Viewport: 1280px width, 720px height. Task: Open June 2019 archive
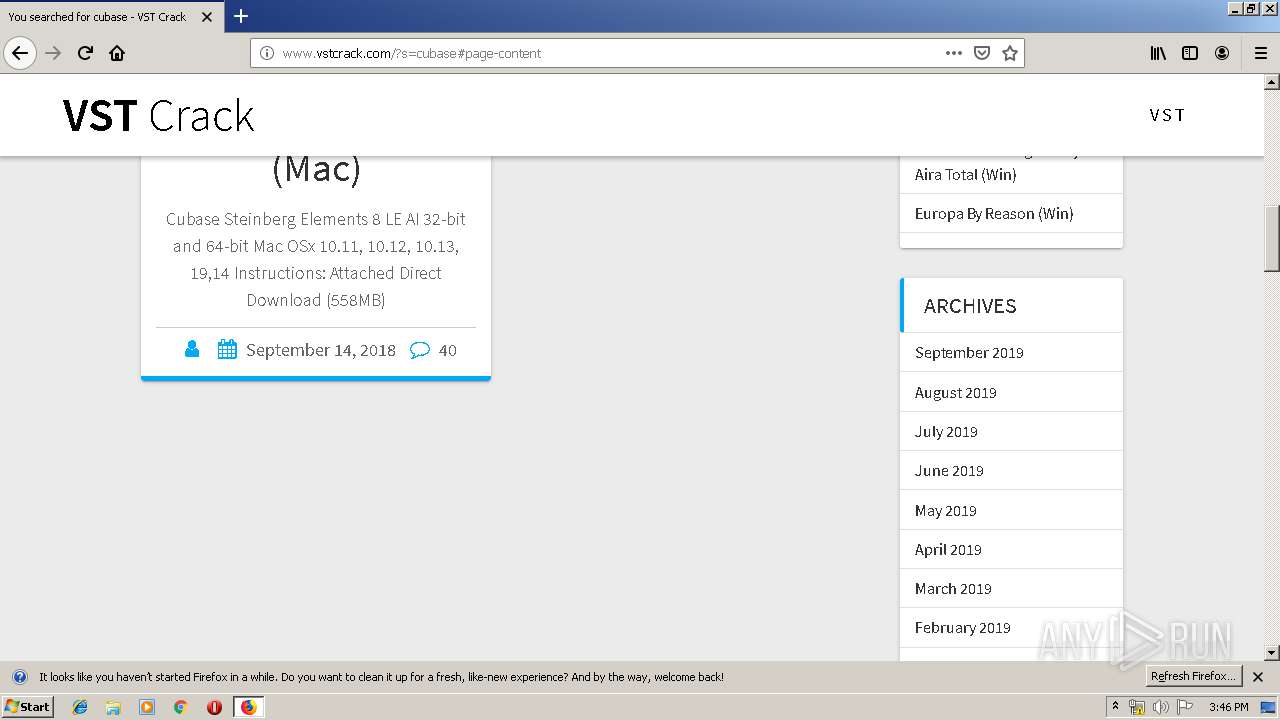click(x=949, y=470)
